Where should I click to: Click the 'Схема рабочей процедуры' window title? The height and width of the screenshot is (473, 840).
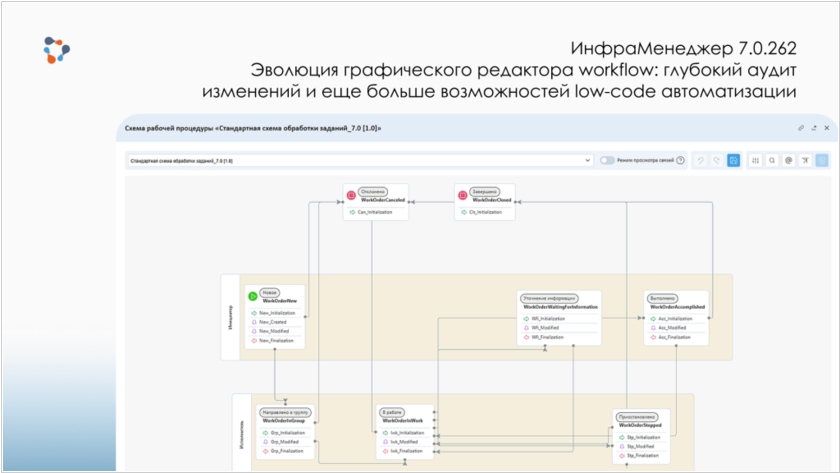(x=253, y=129)
